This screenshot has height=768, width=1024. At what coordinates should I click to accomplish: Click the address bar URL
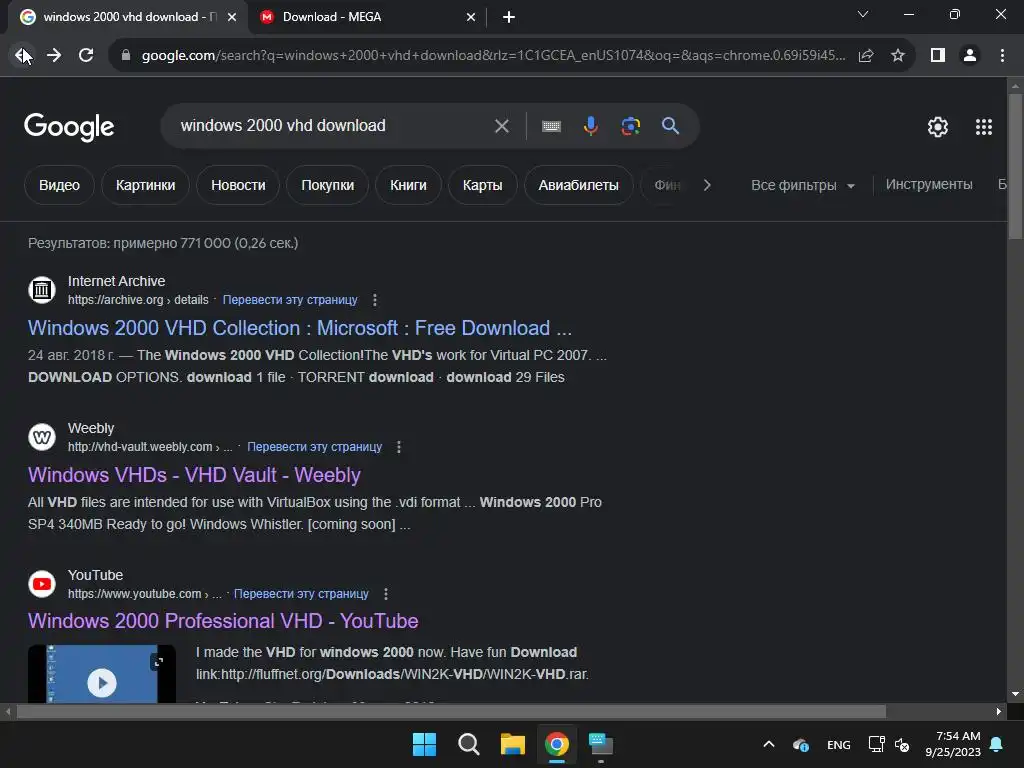point(493,56)
